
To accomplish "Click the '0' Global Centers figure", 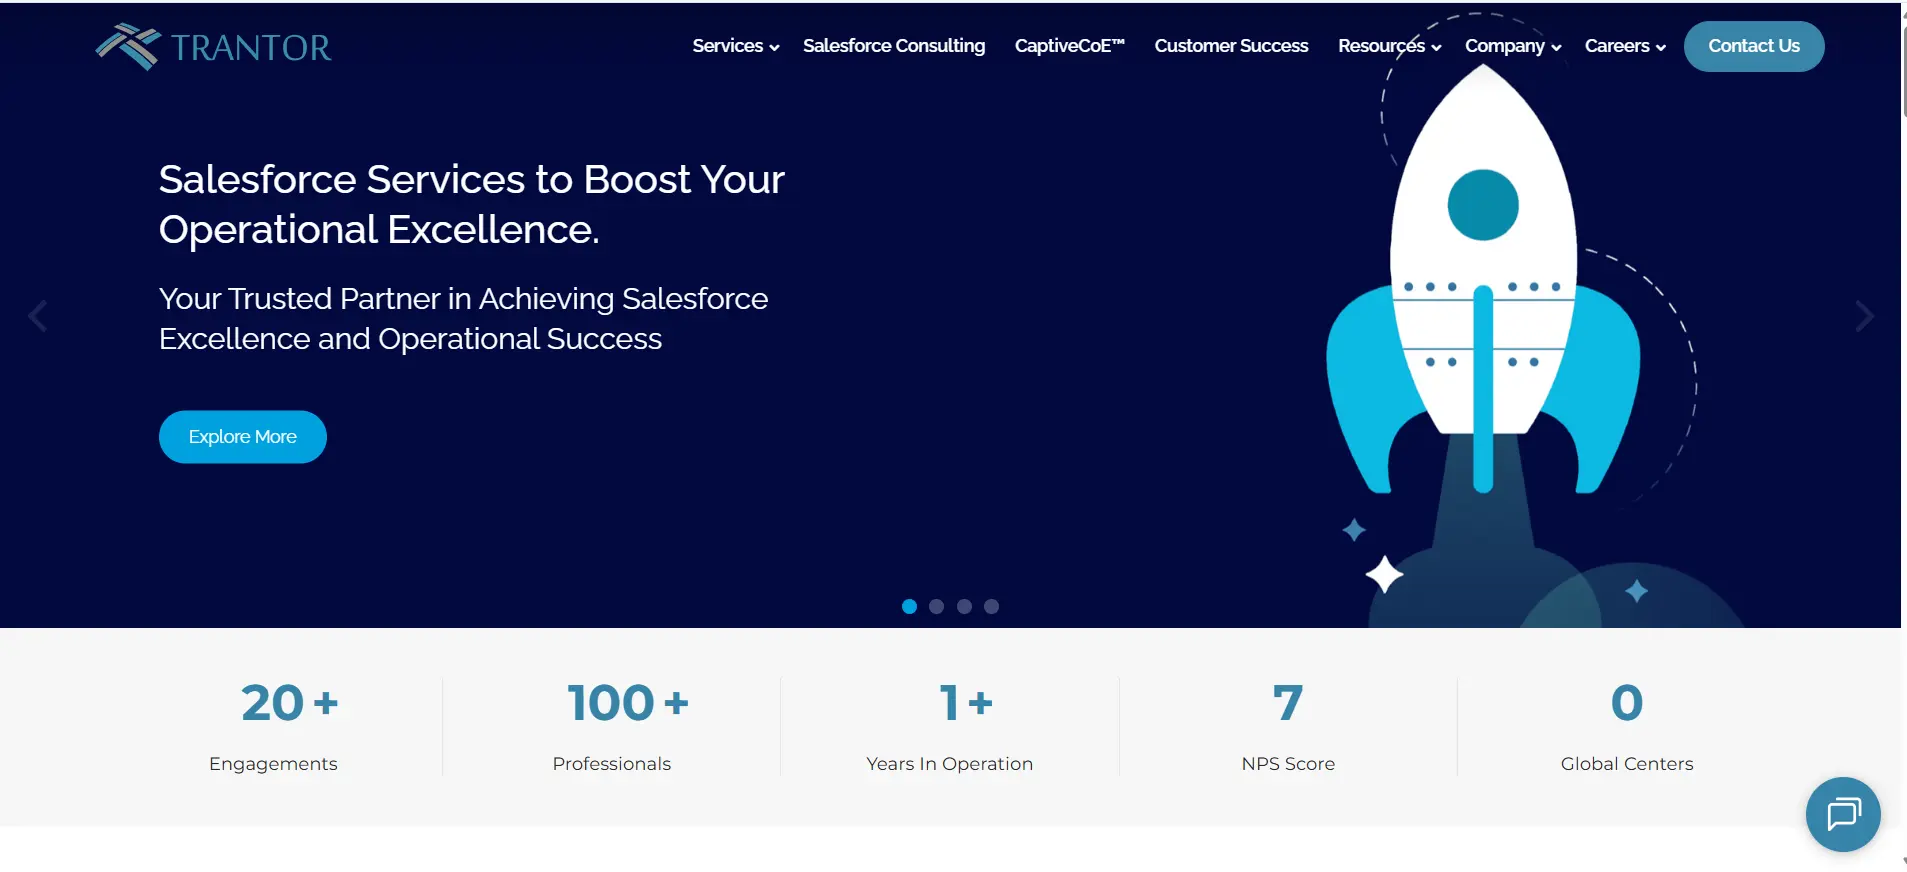I will [x=1627, y=702].
